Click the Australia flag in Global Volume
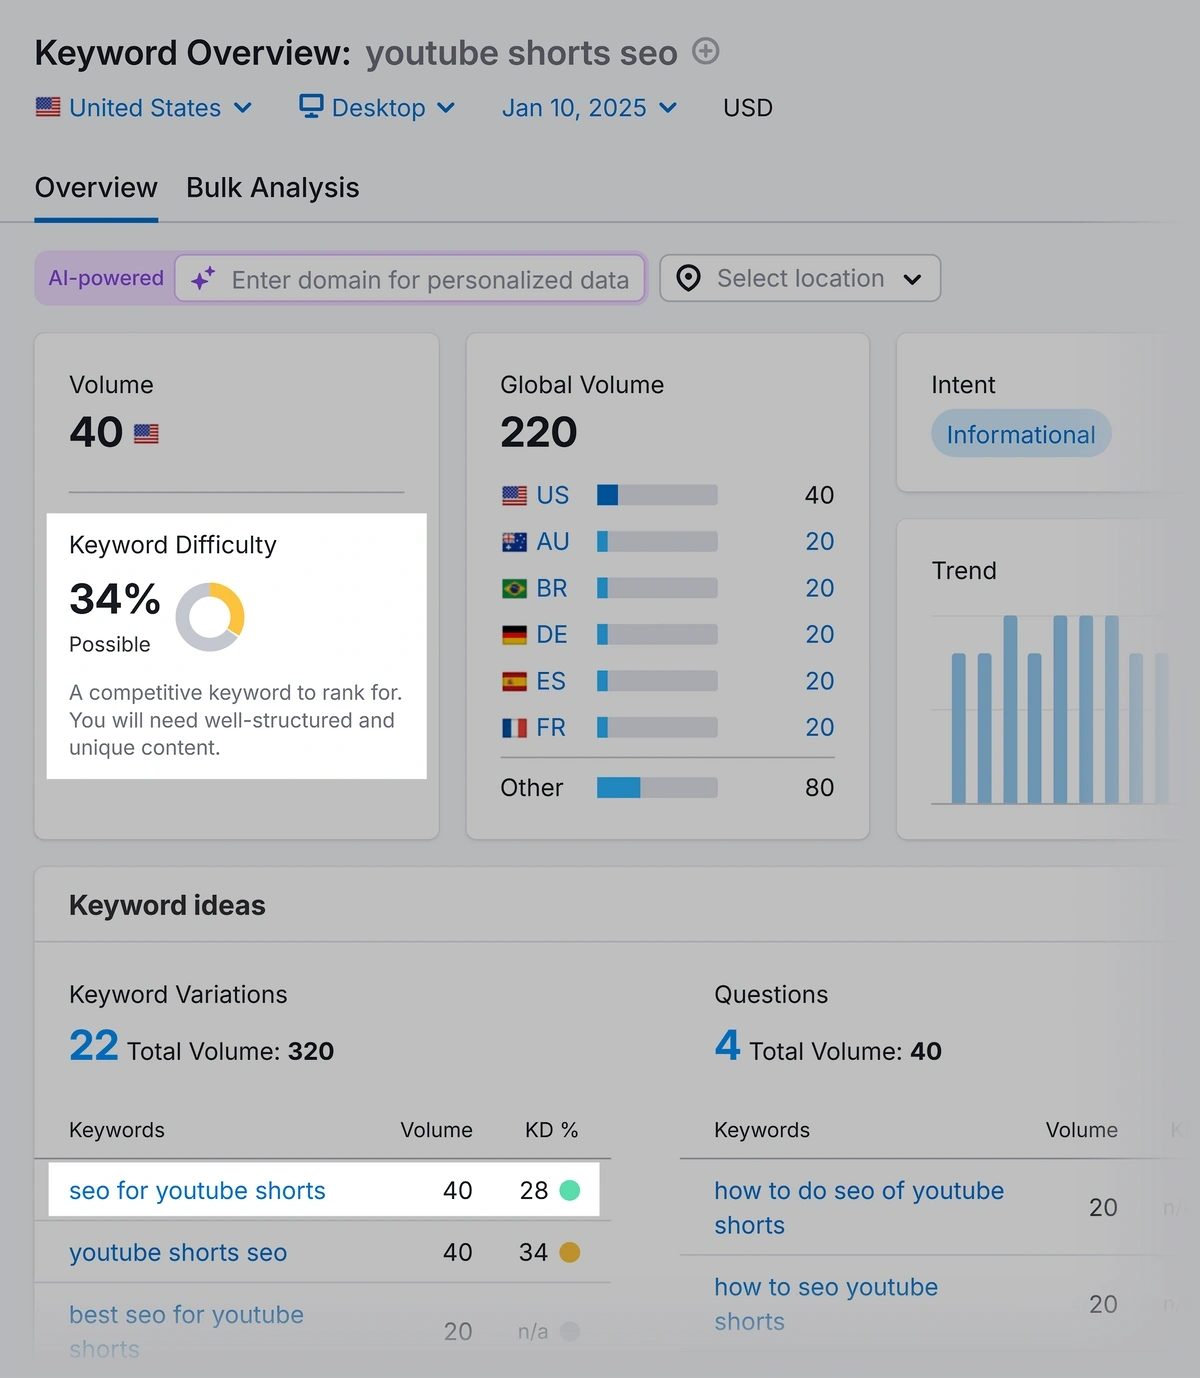Screen dimensions: 1200x1378 pos(514,542)
